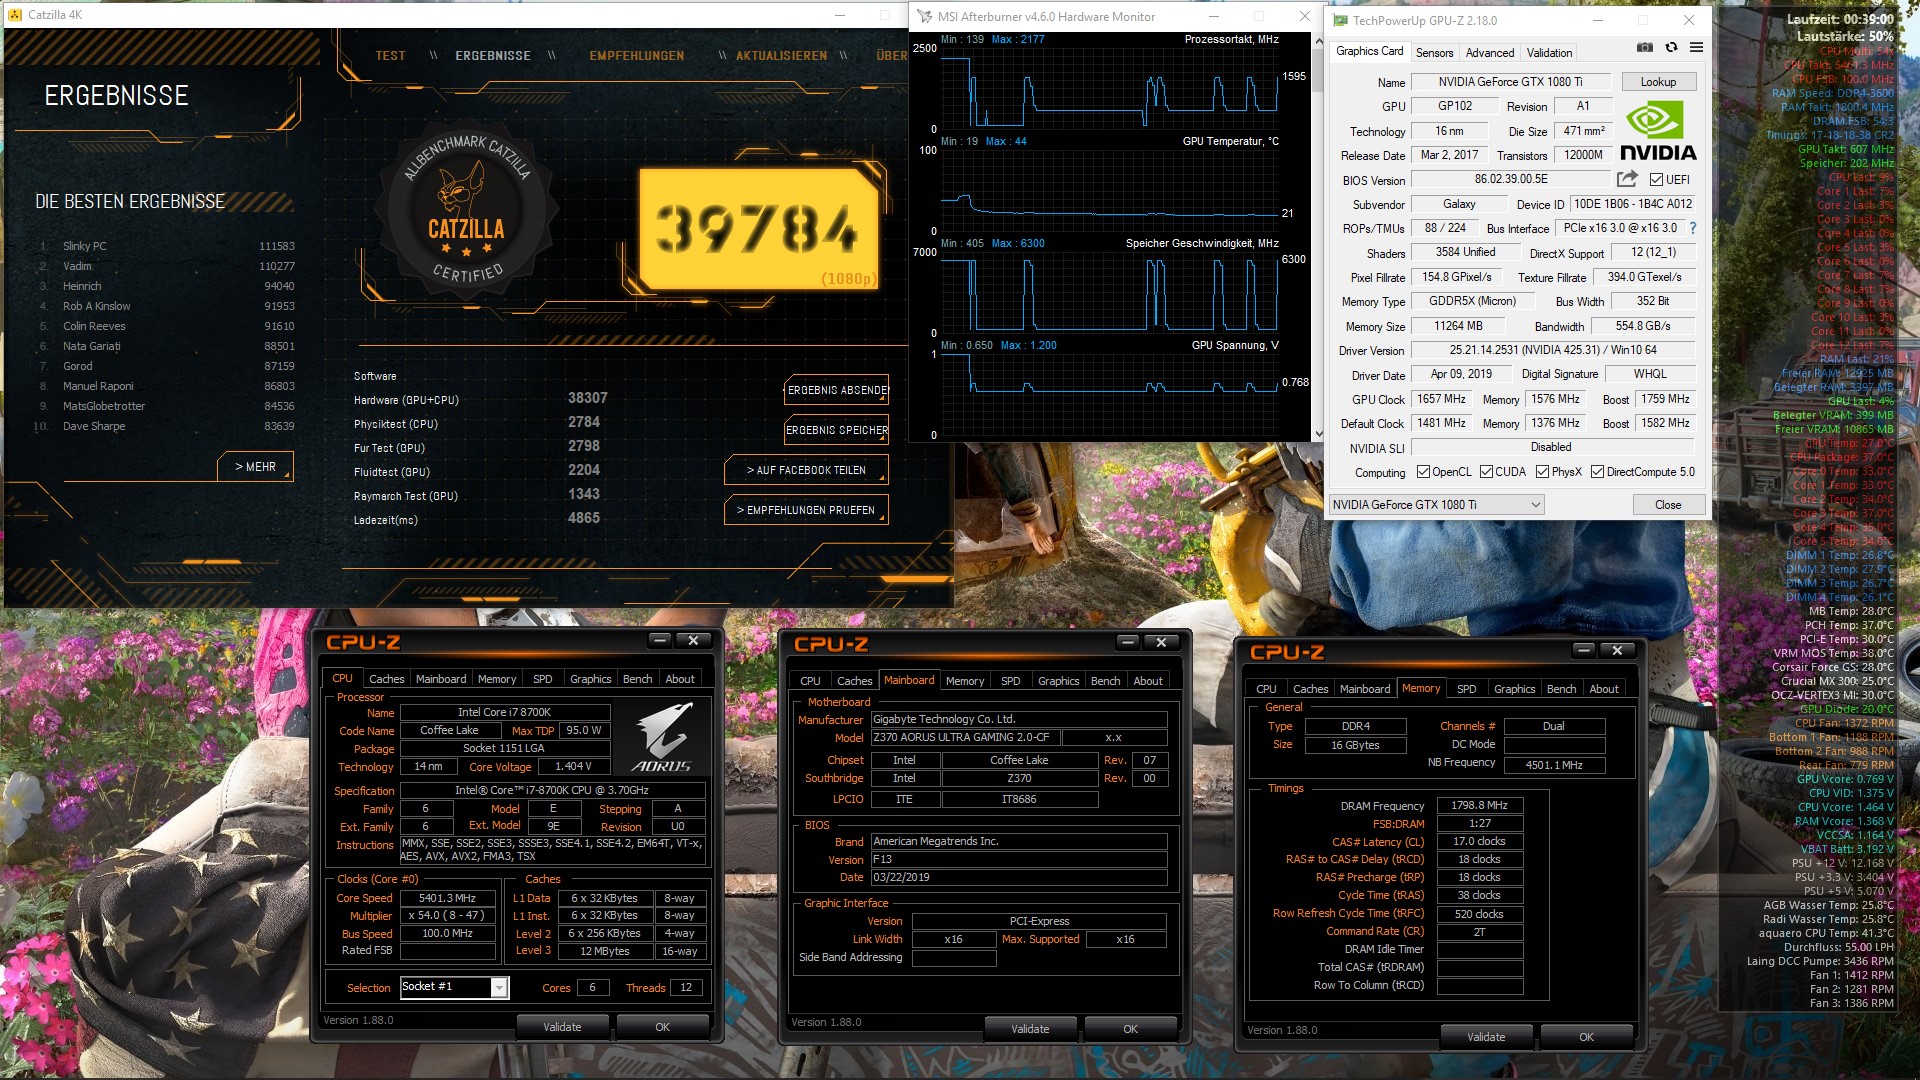This screenshot has height=1080, width=1920.
Task: Click EMPFEHLUNGEN PRUEFEN button
Action: [806, 510]
